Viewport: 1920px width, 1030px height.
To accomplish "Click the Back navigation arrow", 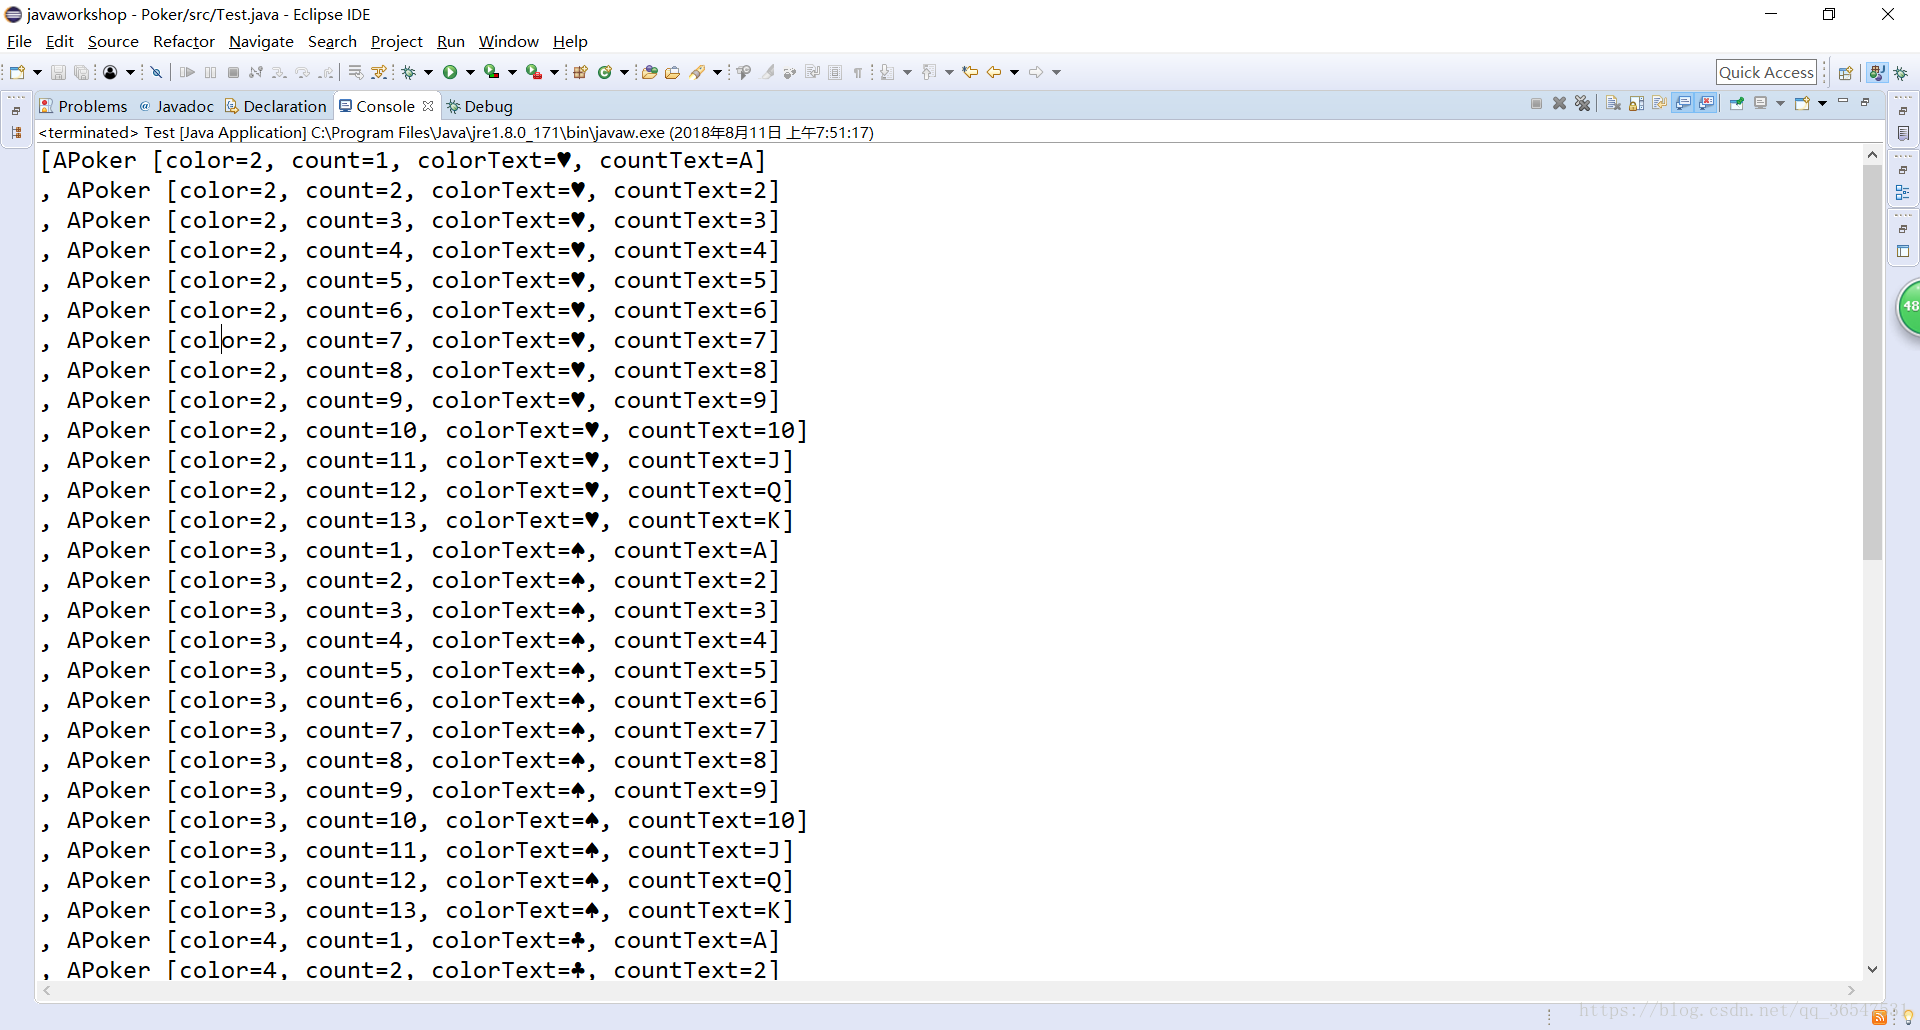I will 993,72.
